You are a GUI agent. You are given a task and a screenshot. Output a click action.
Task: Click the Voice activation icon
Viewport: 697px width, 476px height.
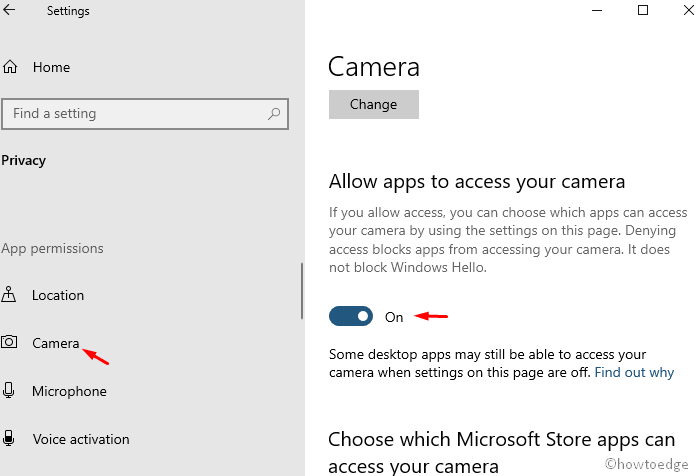tap(8, 438)
